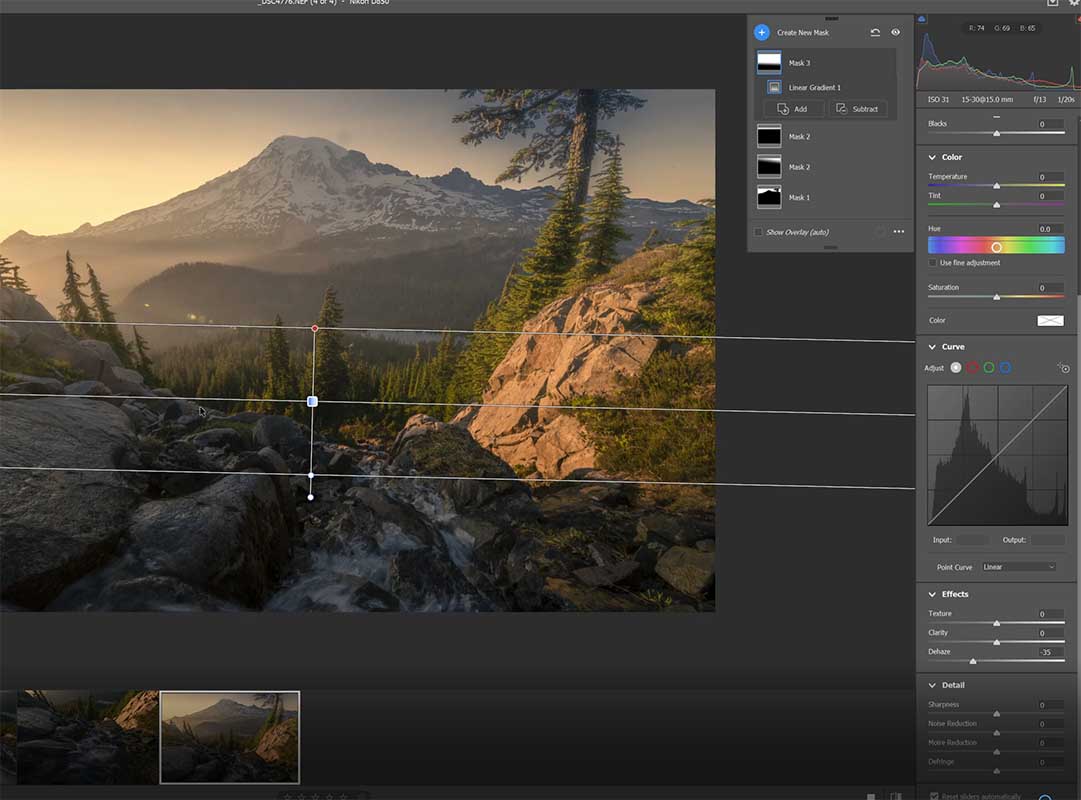Open the masks panel three-dots menu
The height and width of the screenshot is (800, 1081).
click(x=899, y=232)
